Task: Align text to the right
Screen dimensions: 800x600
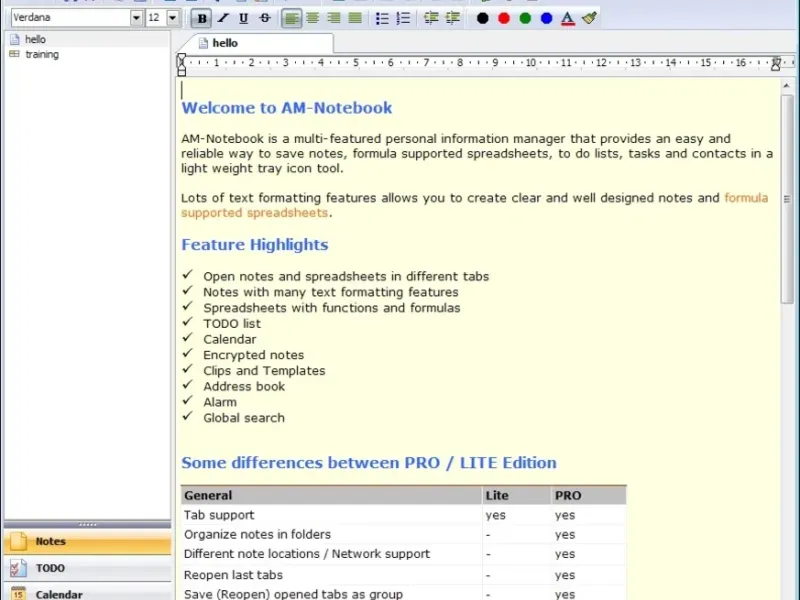Action: (x=334, y=18)
